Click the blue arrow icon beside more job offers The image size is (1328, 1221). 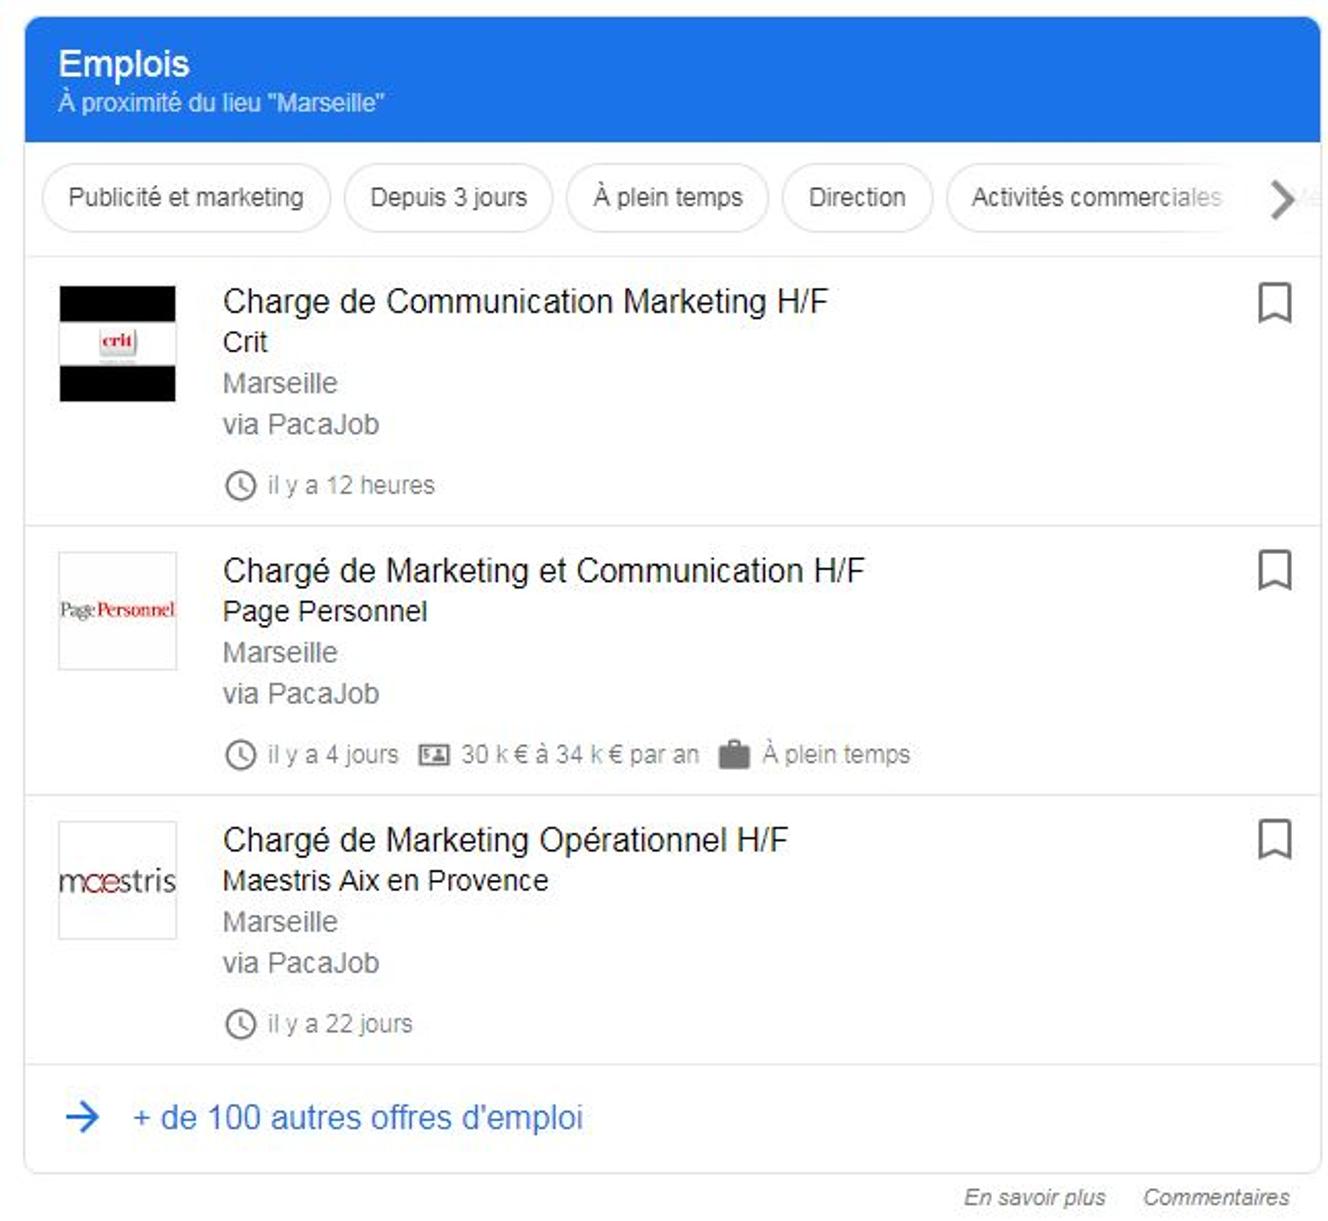[x=84, y=1117]
